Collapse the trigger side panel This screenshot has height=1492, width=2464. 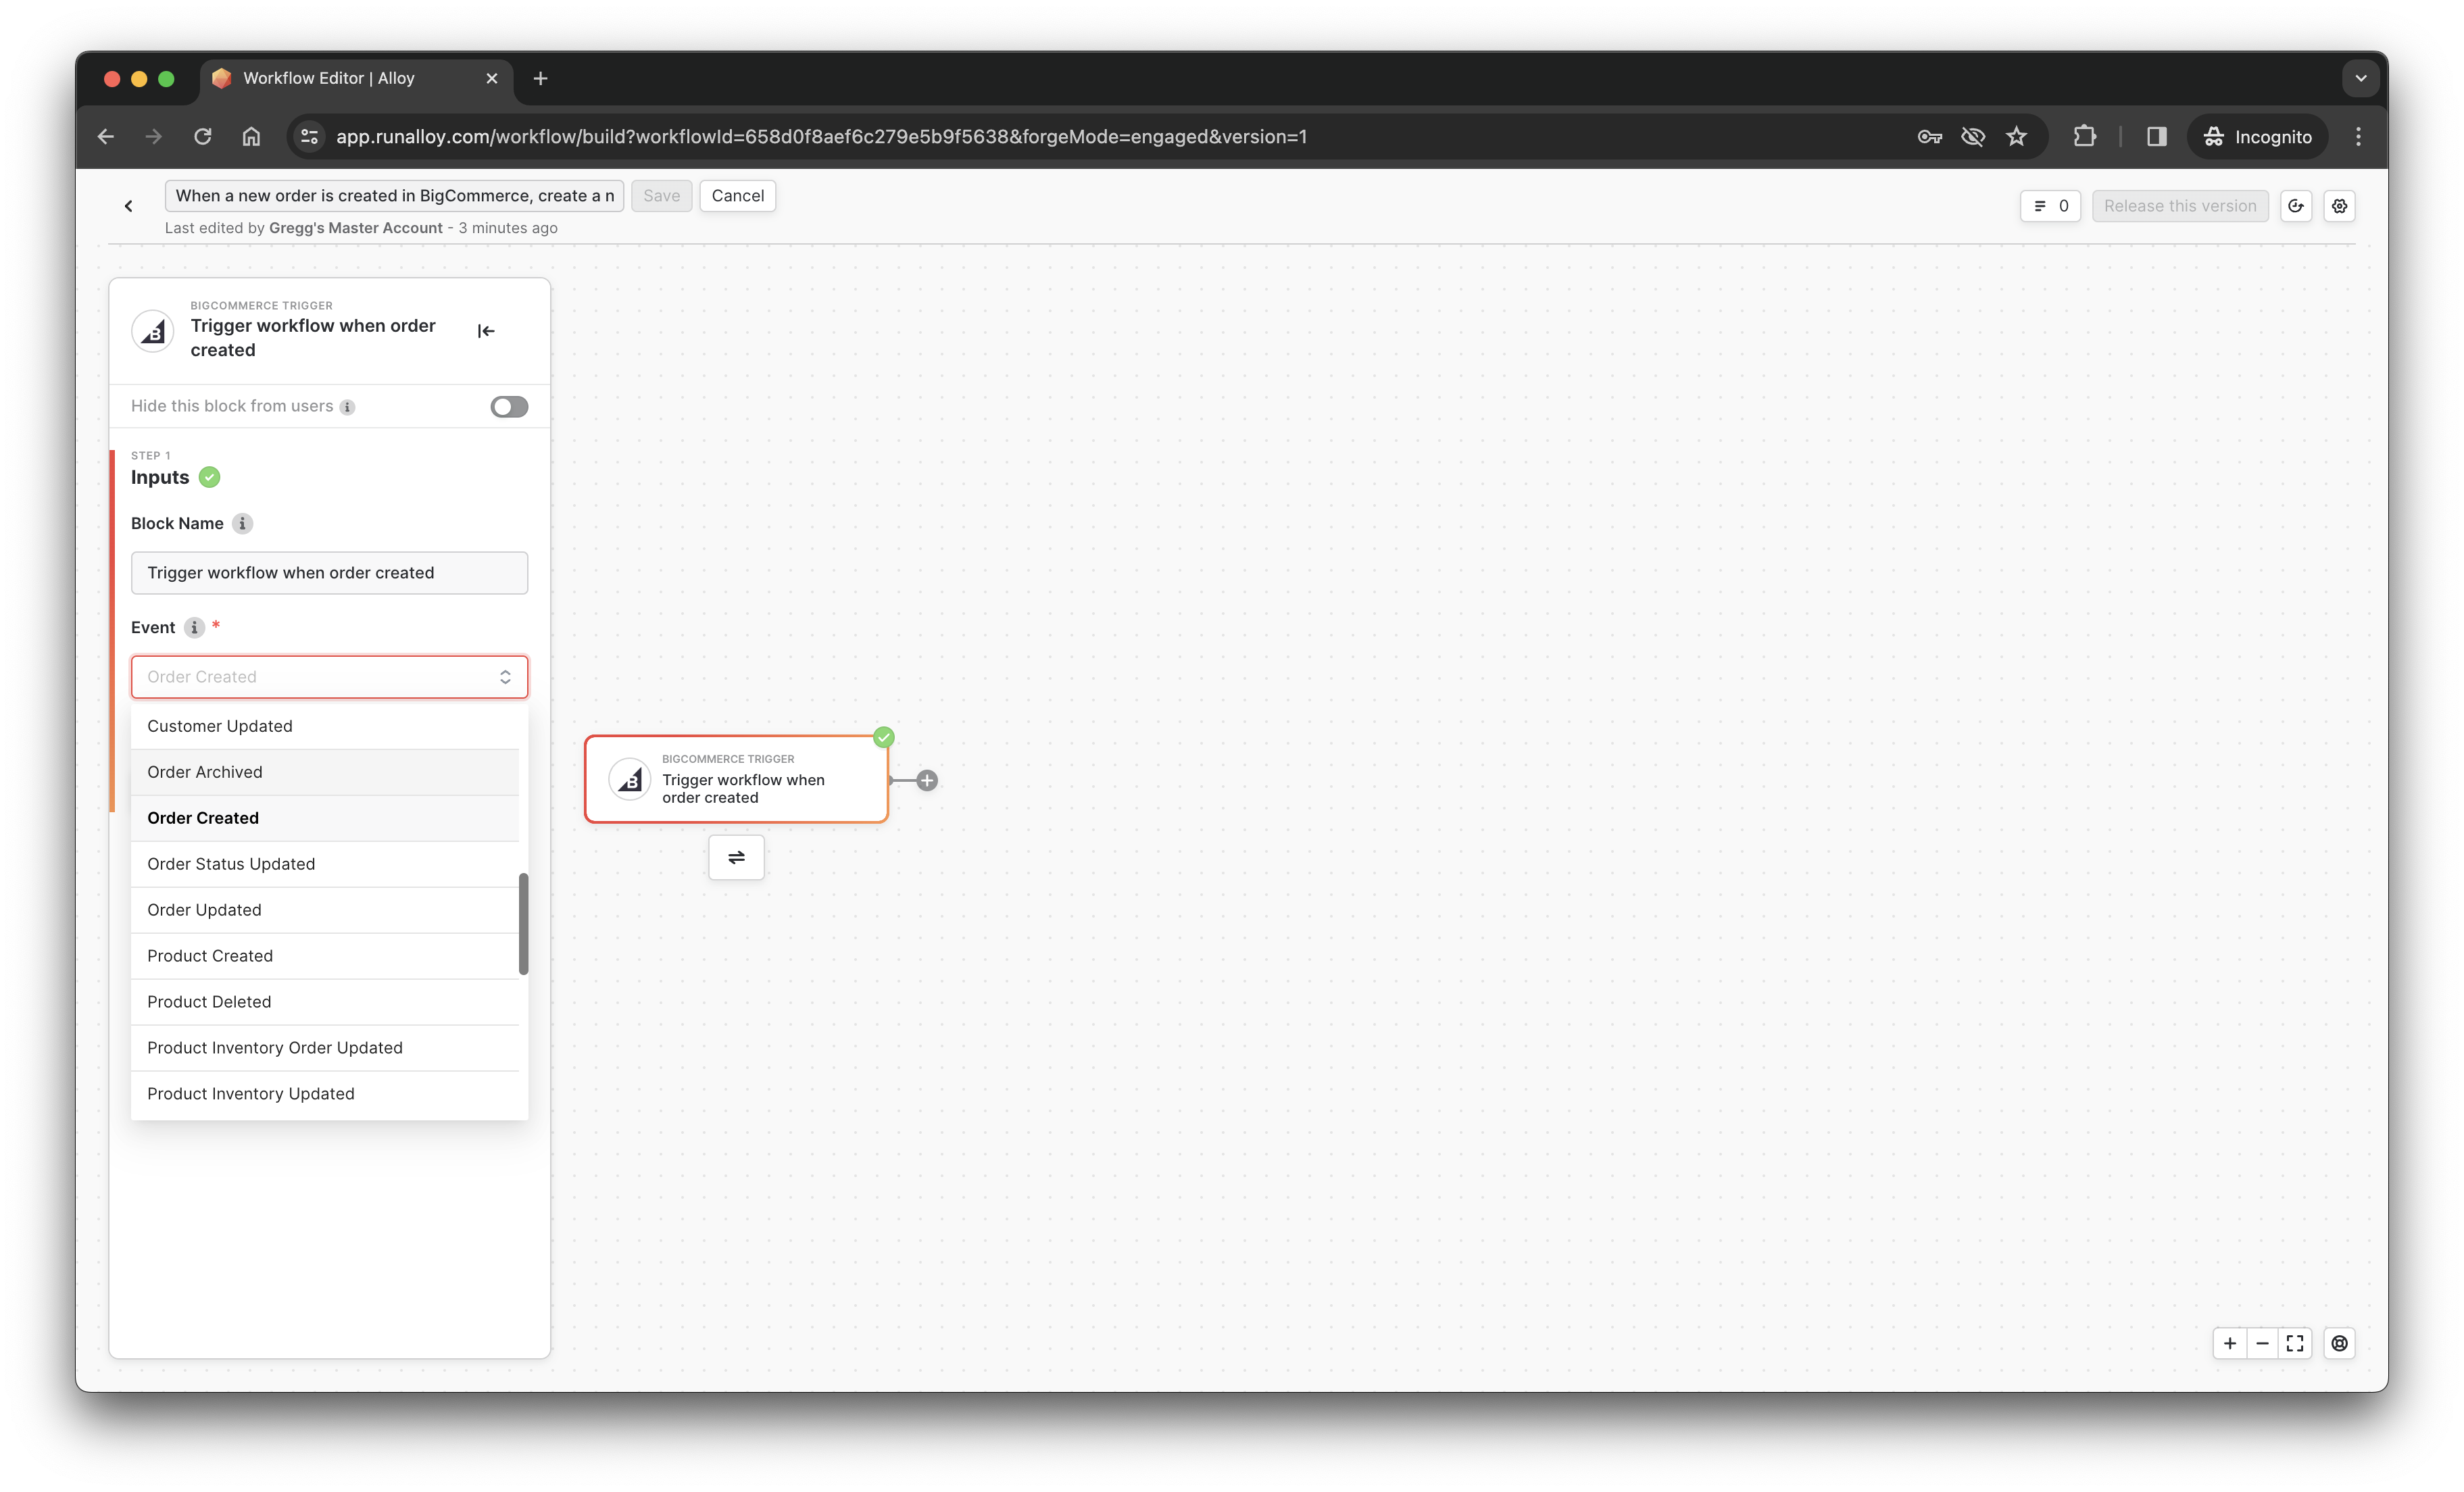(486, 331)
